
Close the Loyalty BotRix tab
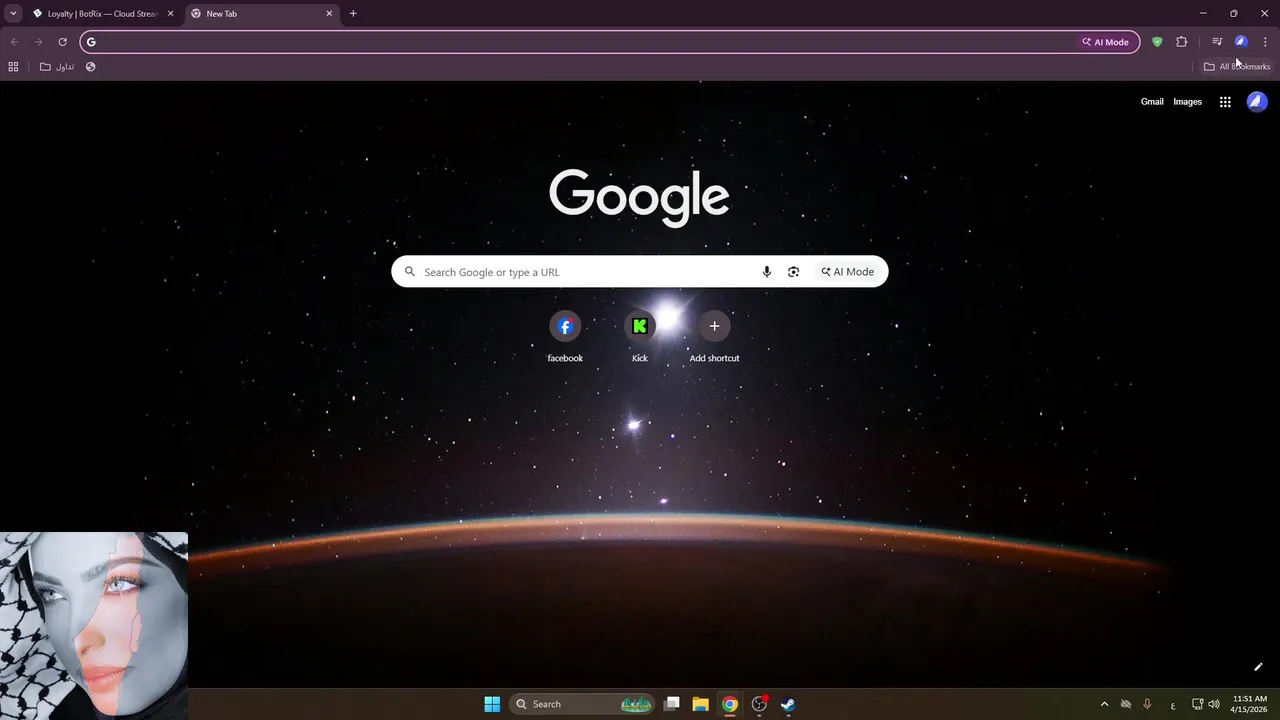click(170, 14)
